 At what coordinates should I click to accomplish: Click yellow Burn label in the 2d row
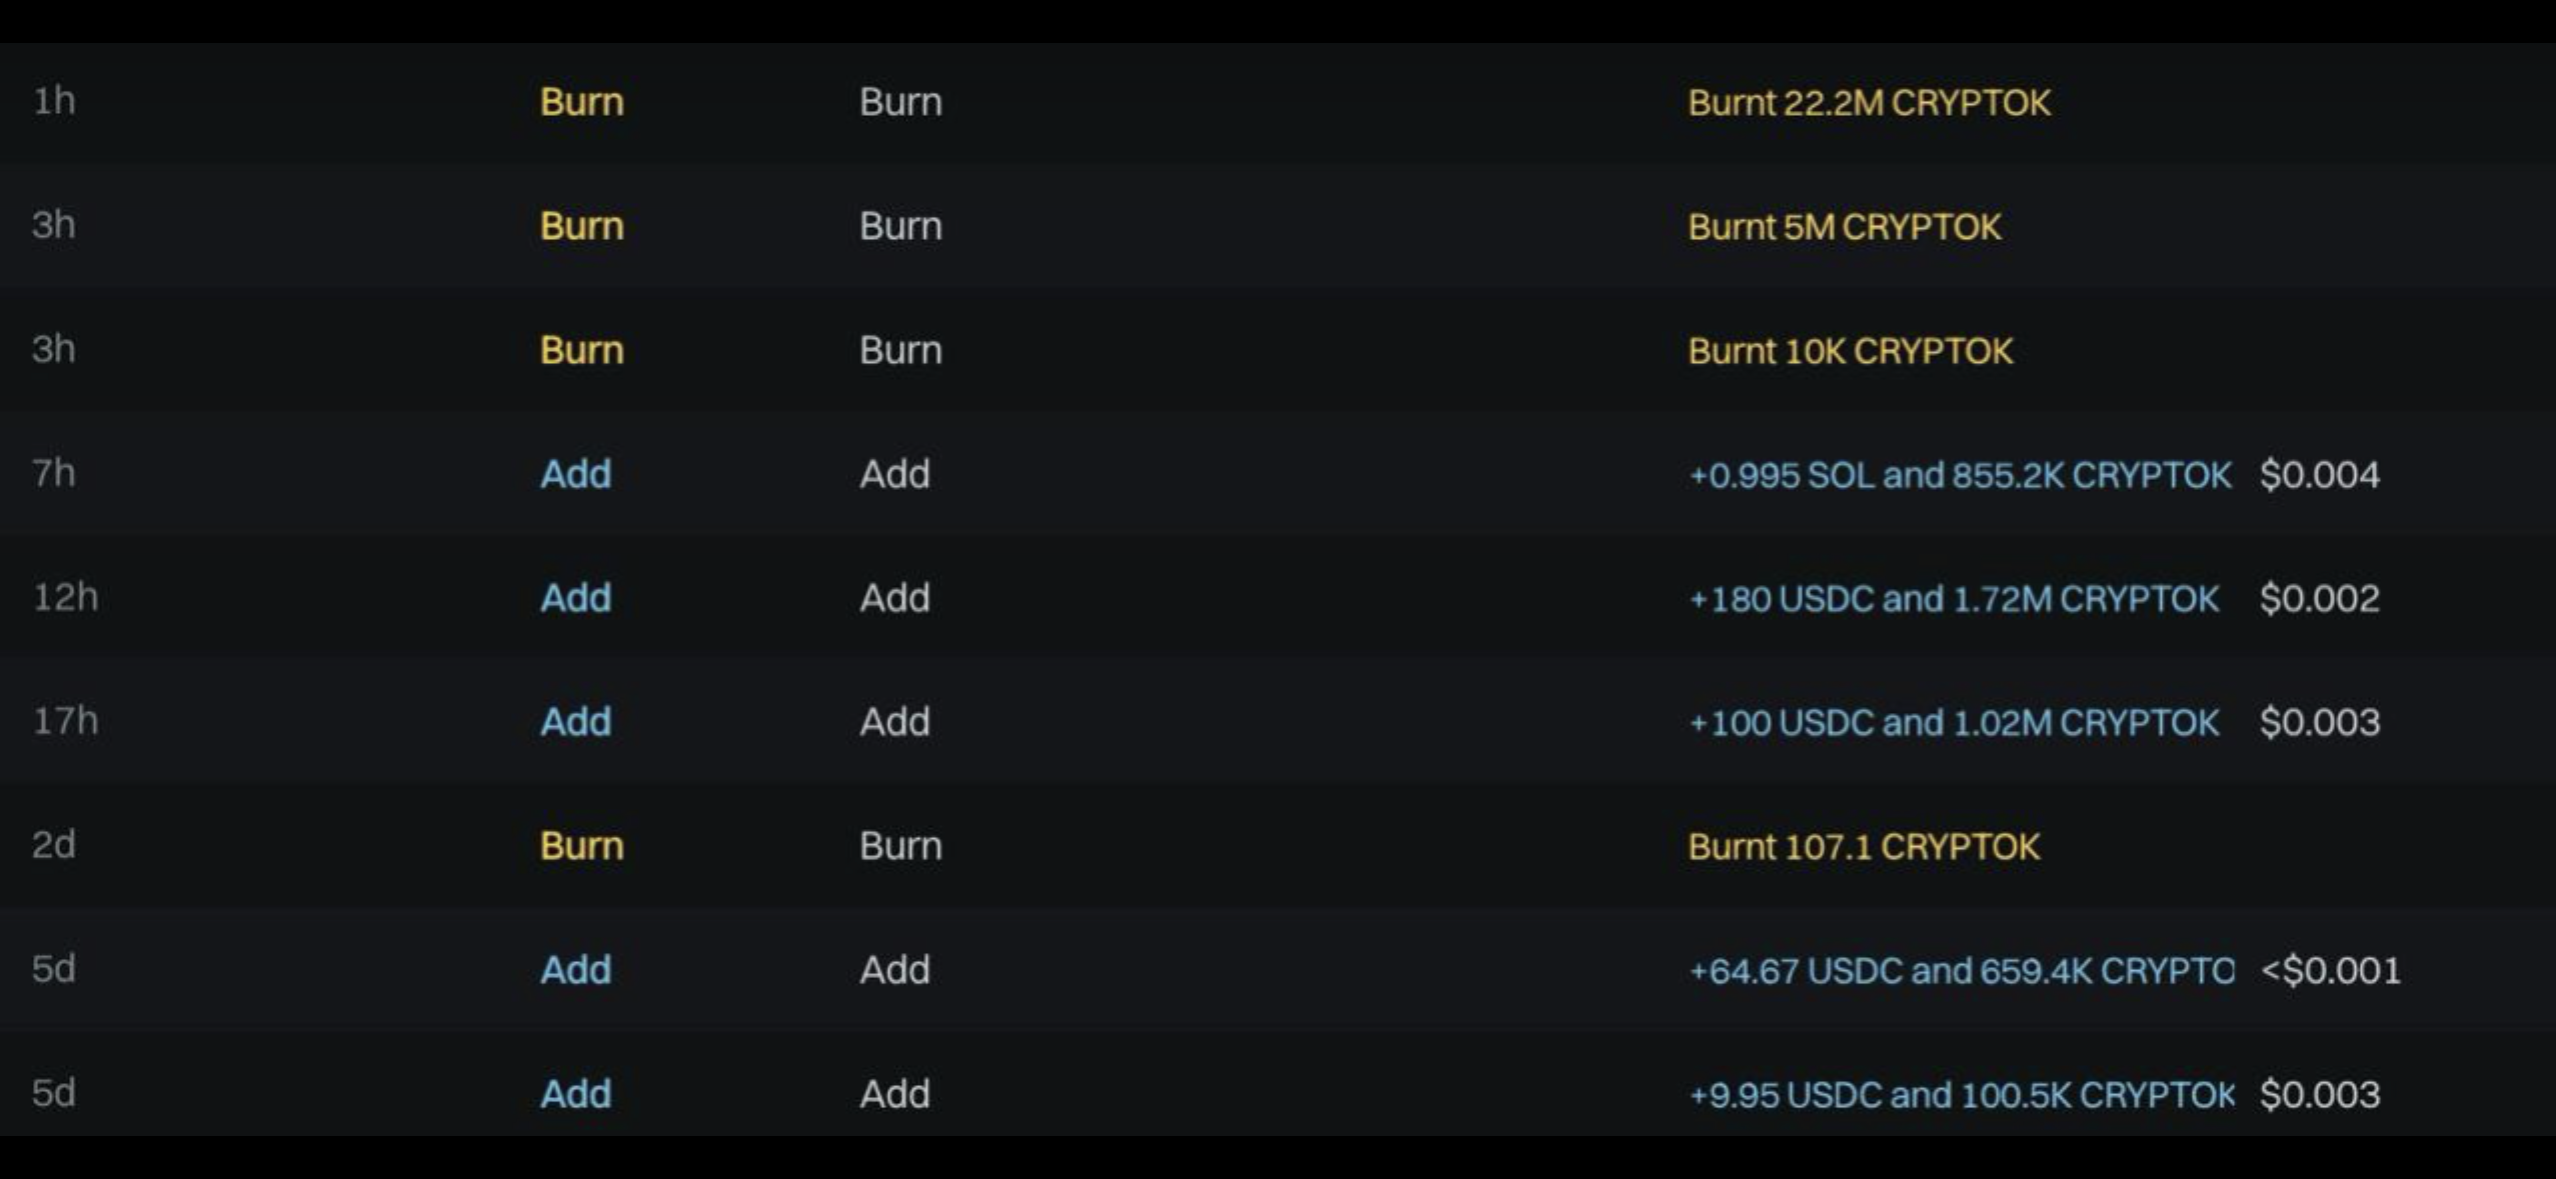coord(581,846)
